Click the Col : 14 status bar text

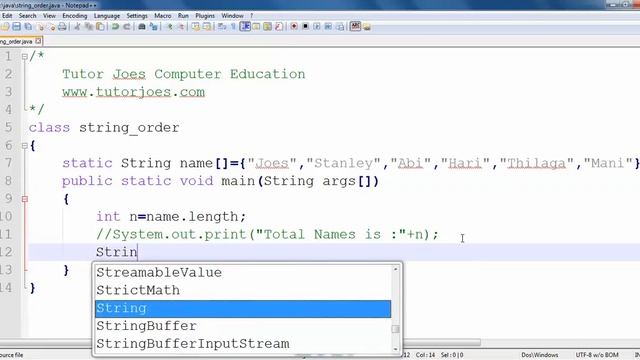(425, 355)
